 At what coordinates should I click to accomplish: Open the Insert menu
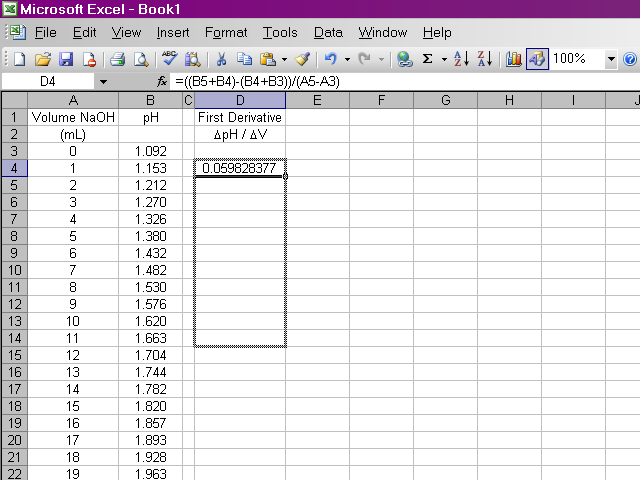point(173,33)
